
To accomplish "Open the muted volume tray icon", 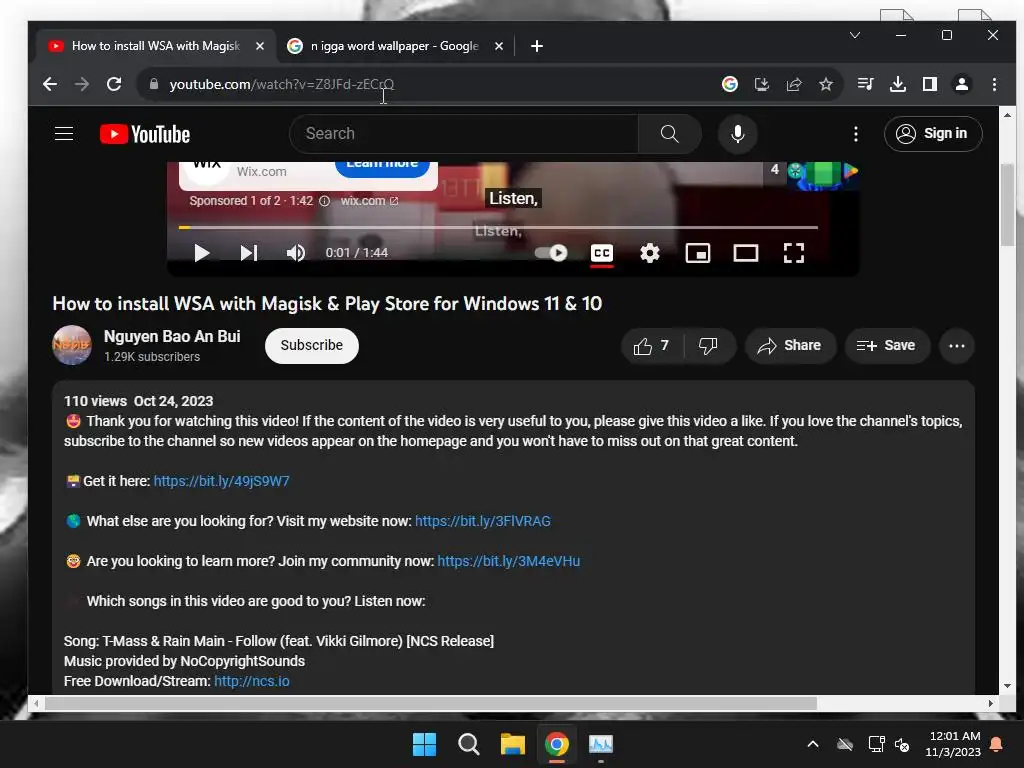I will (903, 744).
